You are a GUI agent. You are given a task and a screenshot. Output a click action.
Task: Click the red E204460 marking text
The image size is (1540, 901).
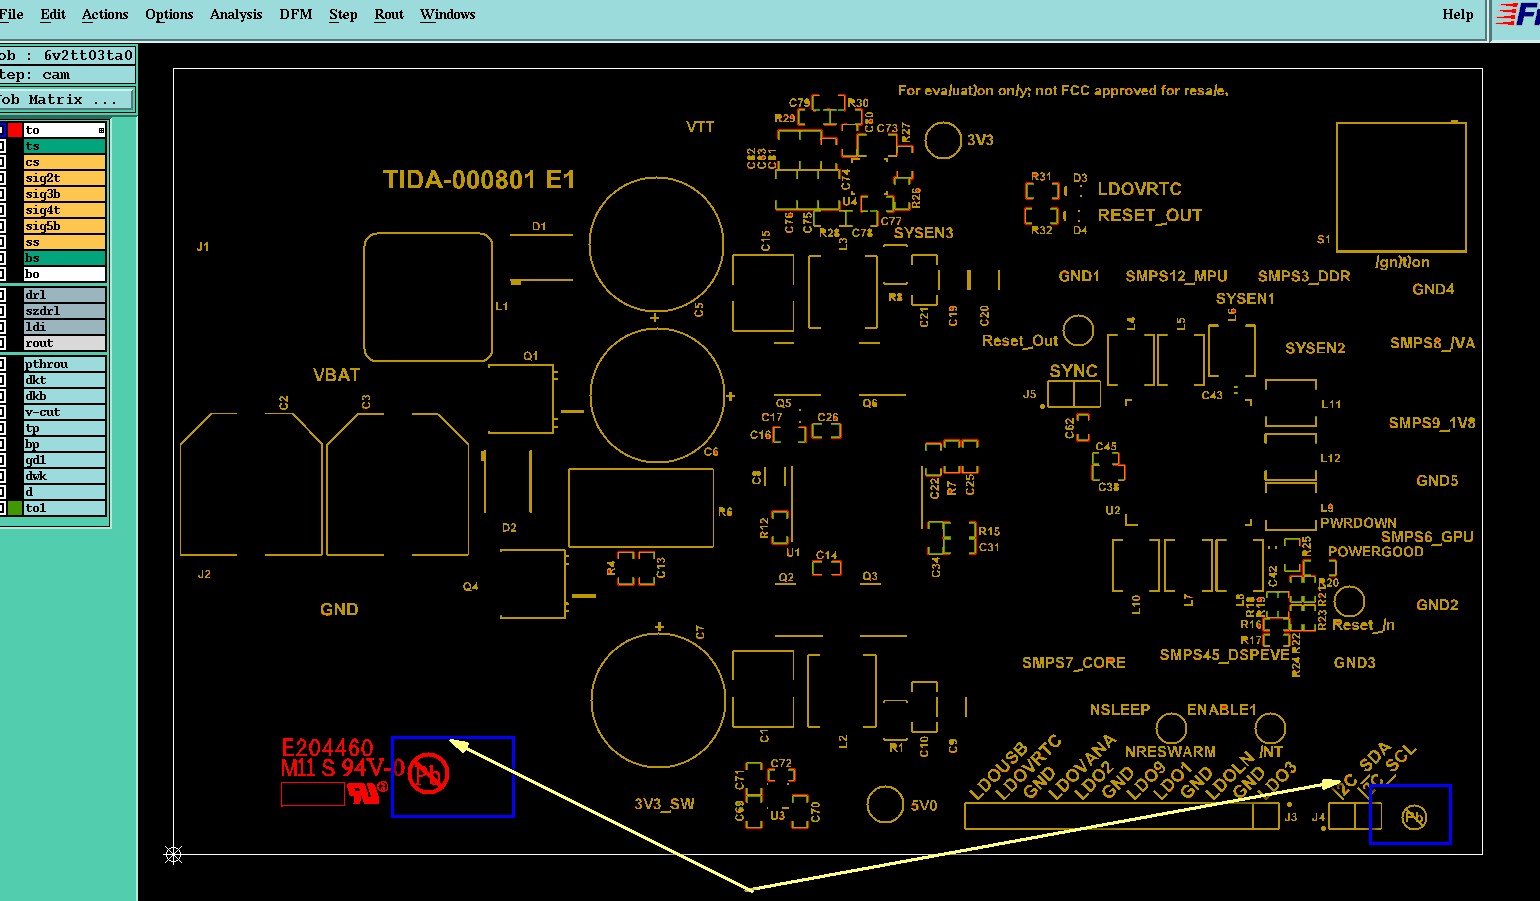pos(328,748)
